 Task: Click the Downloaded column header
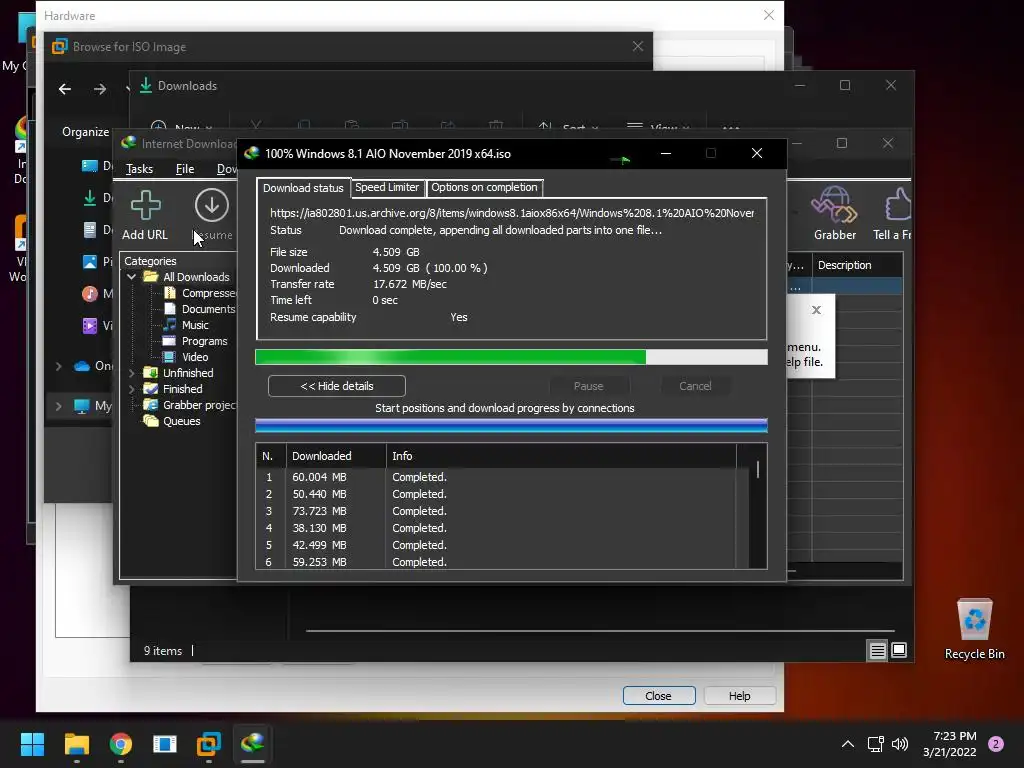pyautogui.click(x=336, y=456)
